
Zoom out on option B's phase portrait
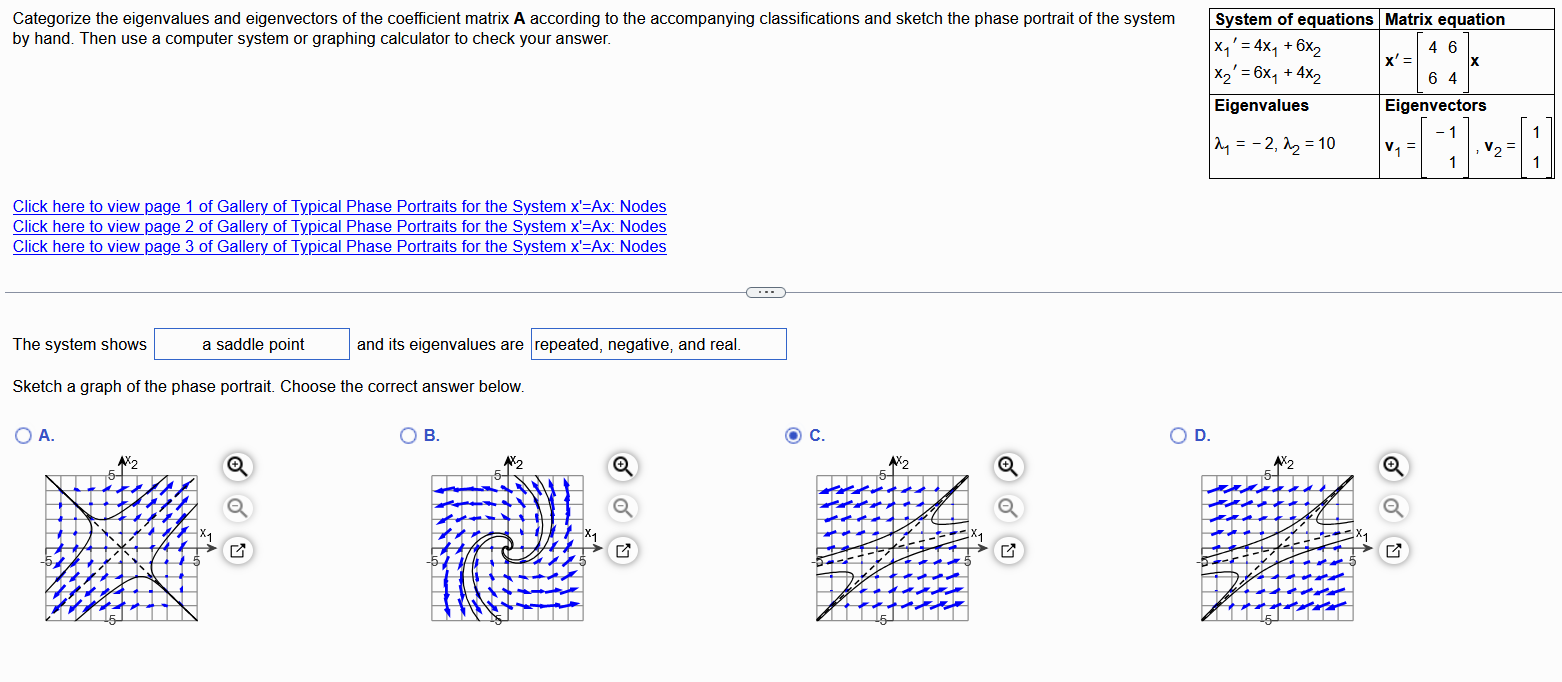click(x=622, y=508)
